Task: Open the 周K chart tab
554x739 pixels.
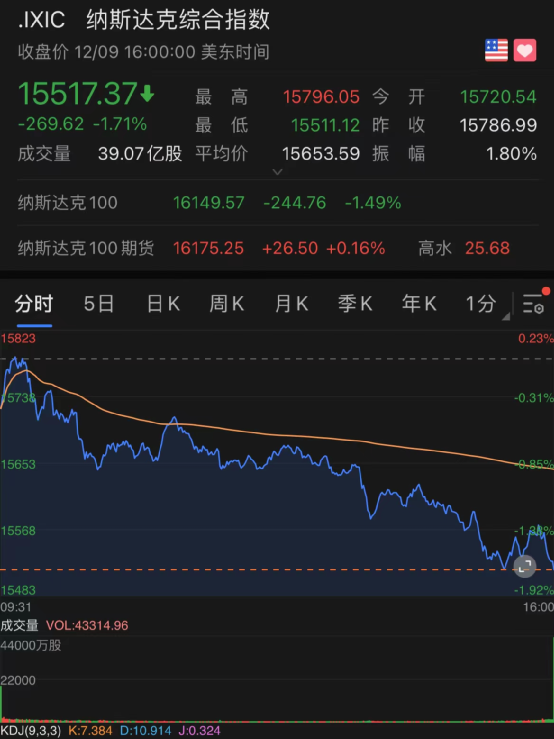Action: (x=227, y=304)
